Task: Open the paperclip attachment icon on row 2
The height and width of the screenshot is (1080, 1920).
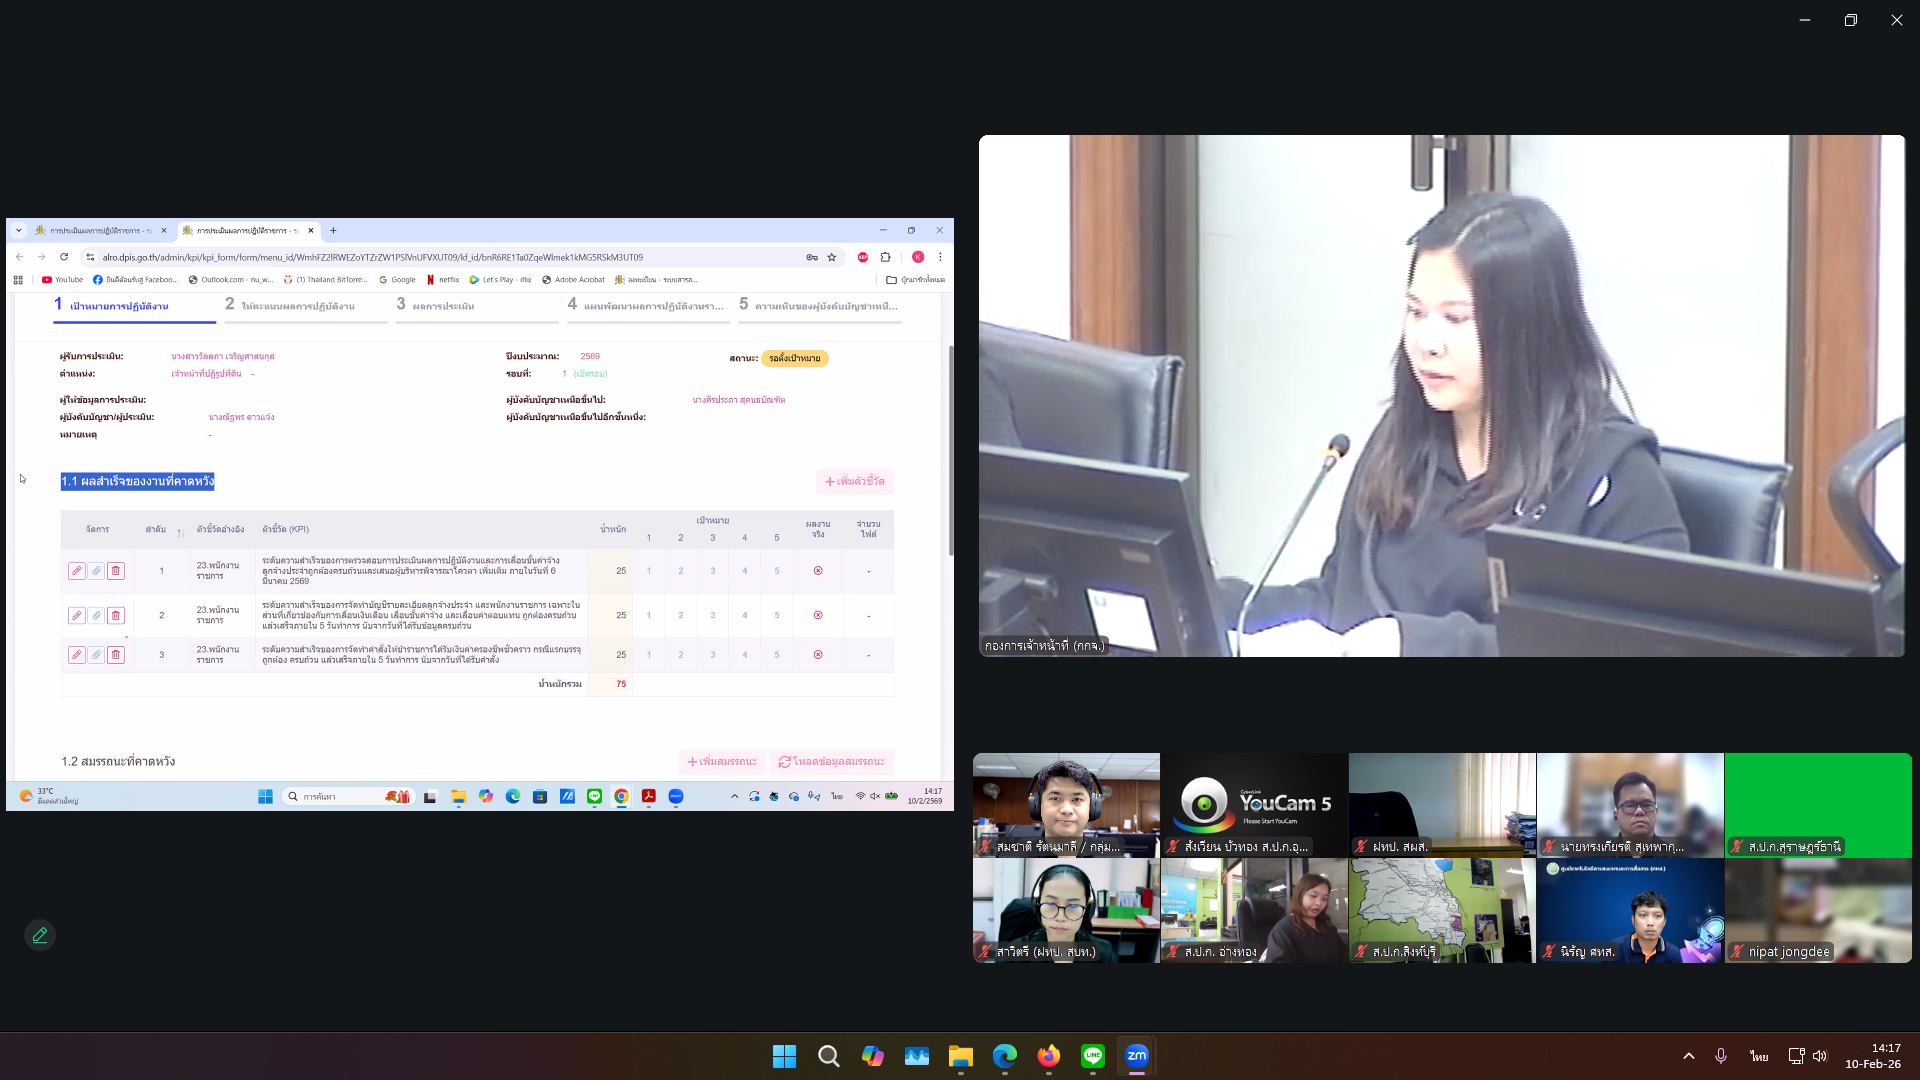Action: (x=96, y=615)
